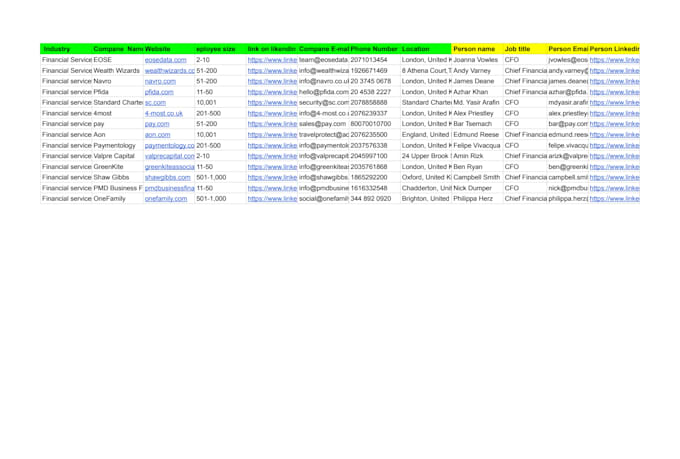Click the pay.com website link
The height and width of the screenshot is (459, 680).
[157, 124]
